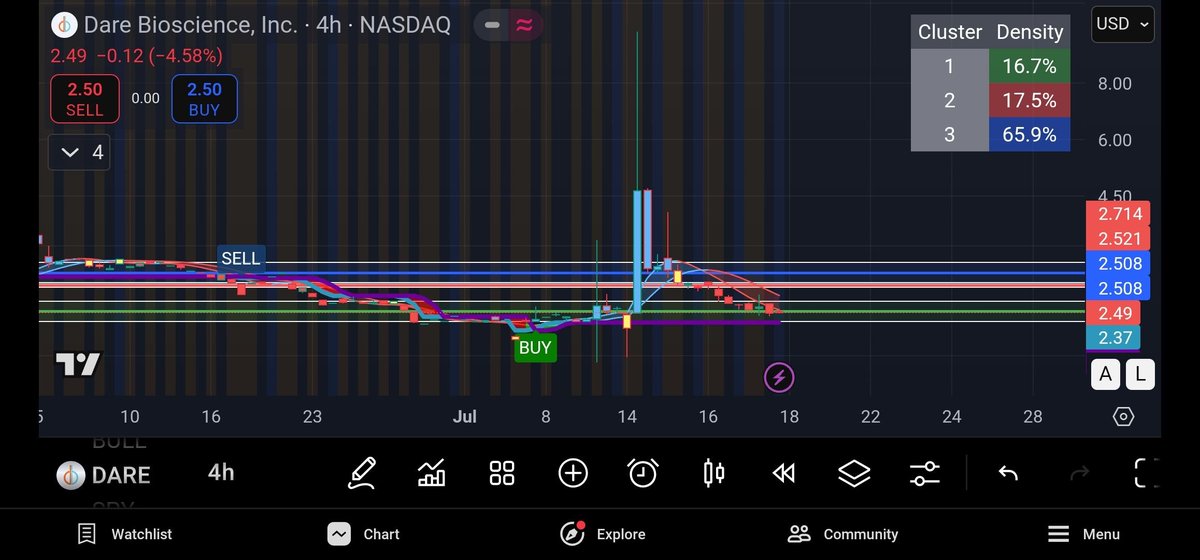
Task: Tap the red 2.50 SELL button
Action: (x=85, y=99)
